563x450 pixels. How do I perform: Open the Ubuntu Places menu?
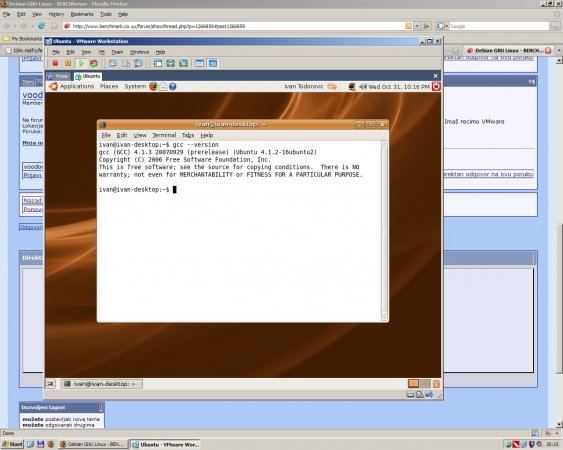point(109,86)
